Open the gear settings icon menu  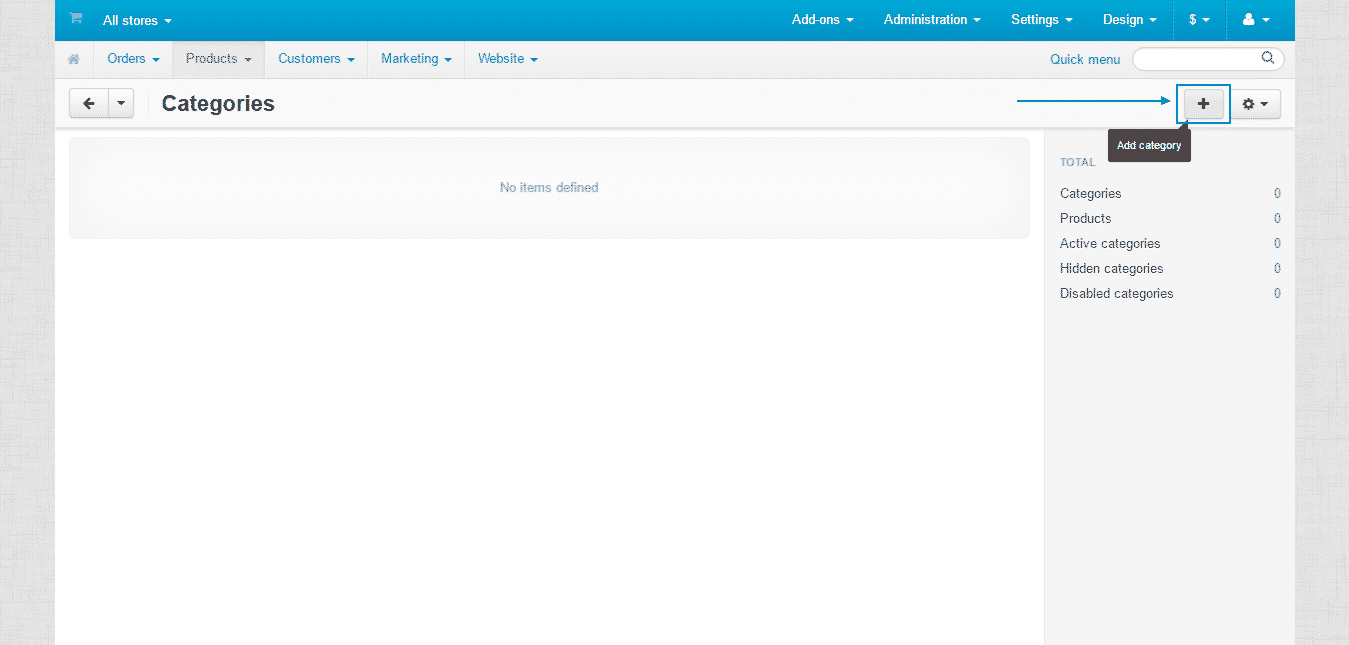tap(1255, 103)
